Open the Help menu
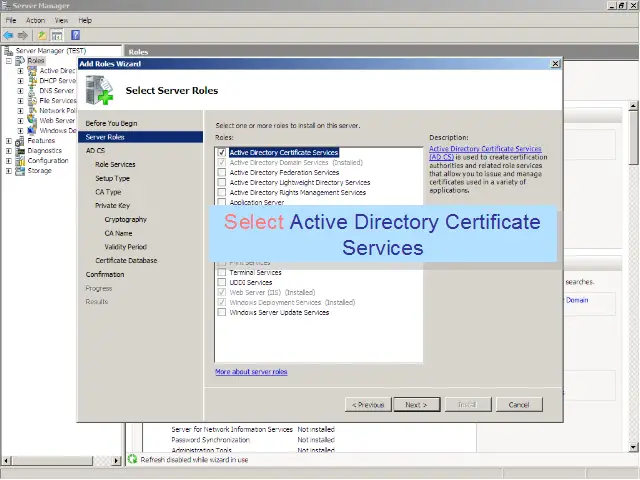The image size is (640, 480). [x=85, y=20]
